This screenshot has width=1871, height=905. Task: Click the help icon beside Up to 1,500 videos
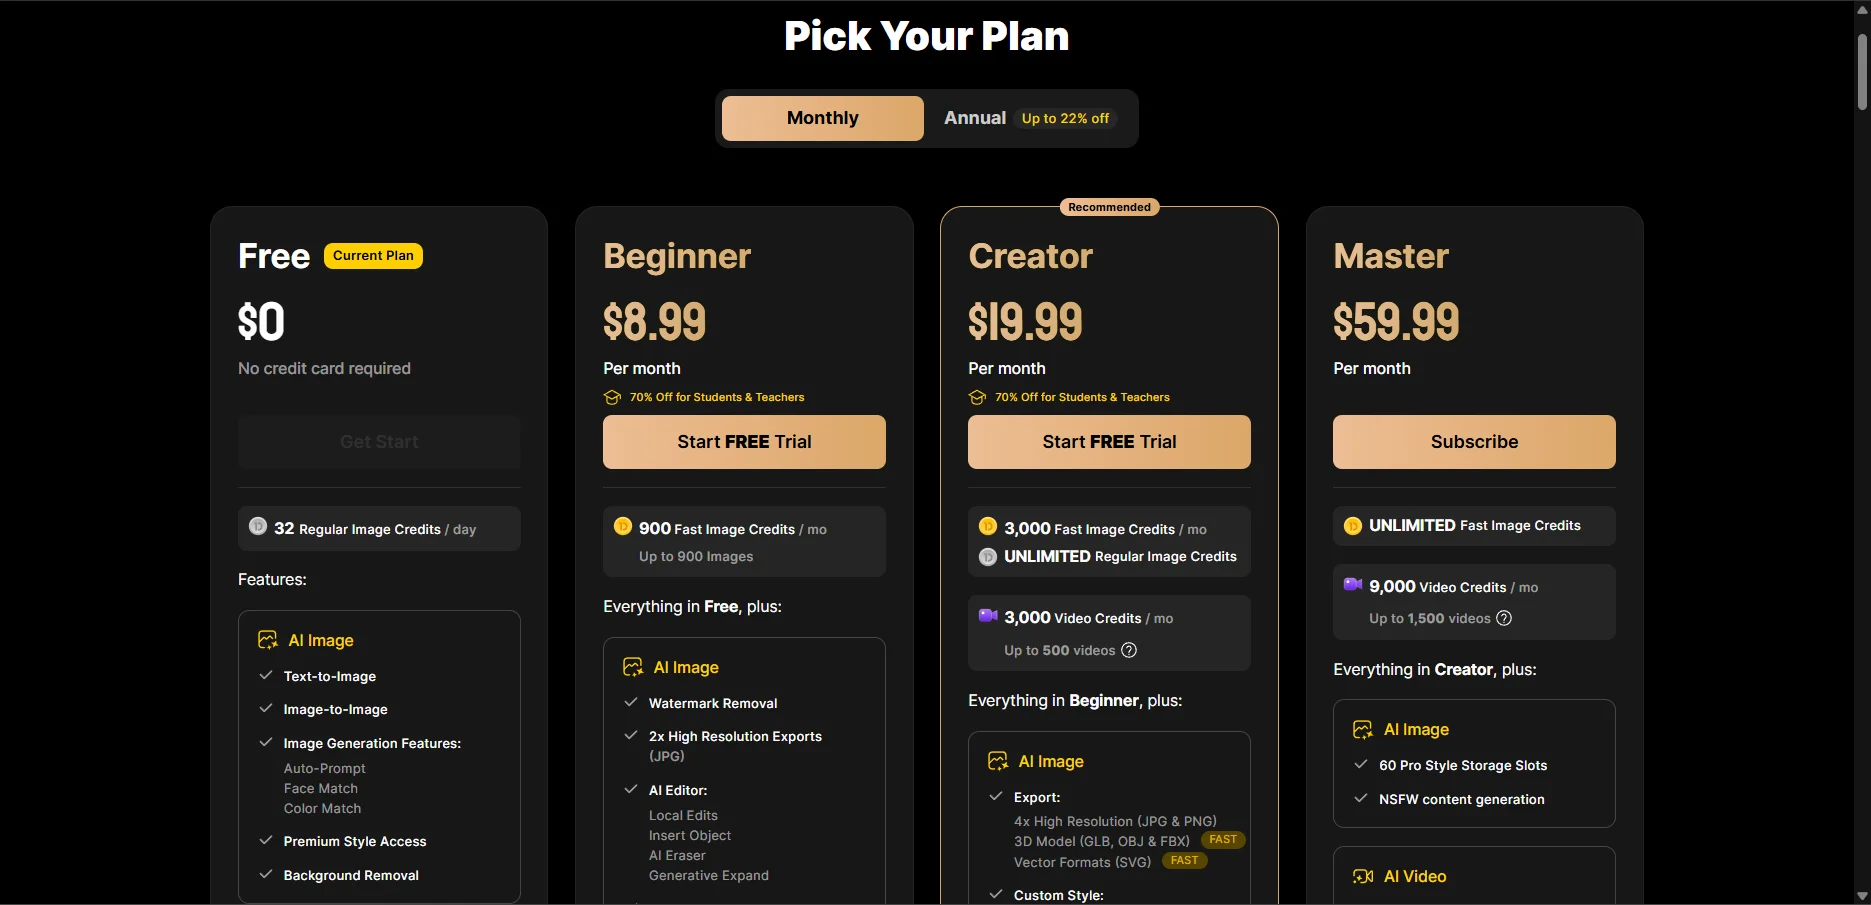1504,618
